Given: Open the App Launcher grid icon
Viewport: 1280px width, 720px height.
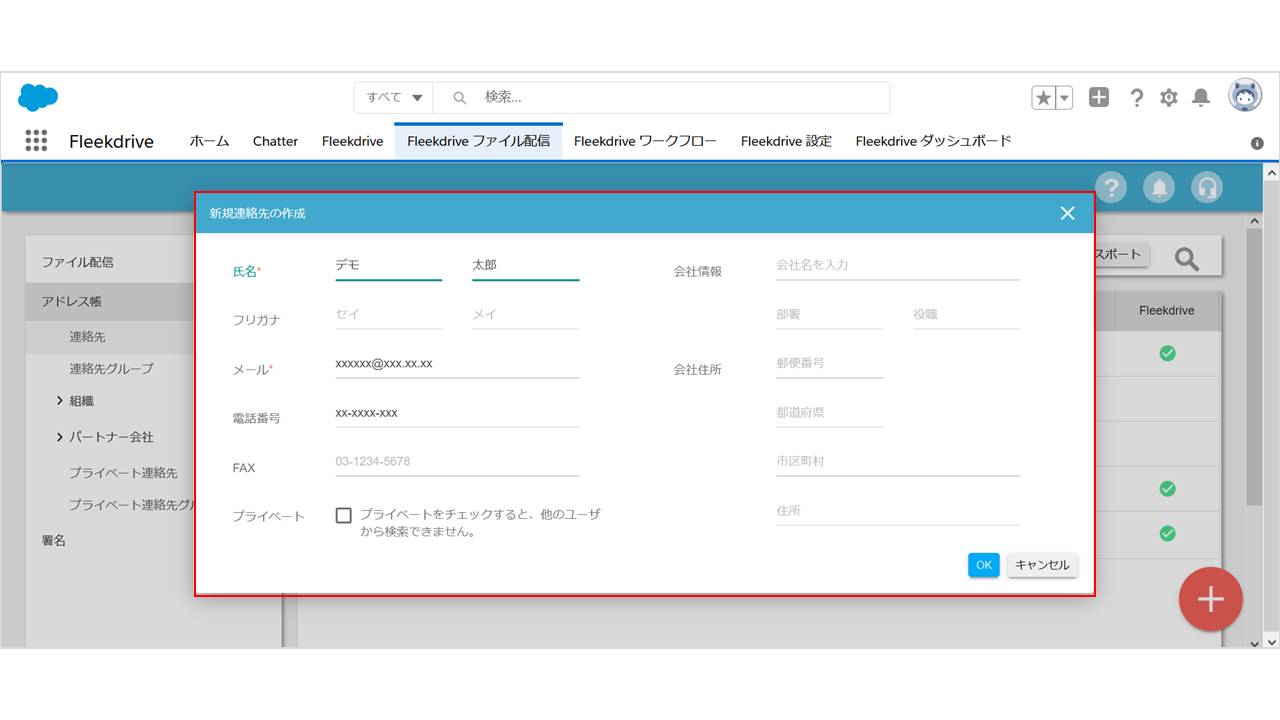Looking at the screenshot, I should coord(36,141).
